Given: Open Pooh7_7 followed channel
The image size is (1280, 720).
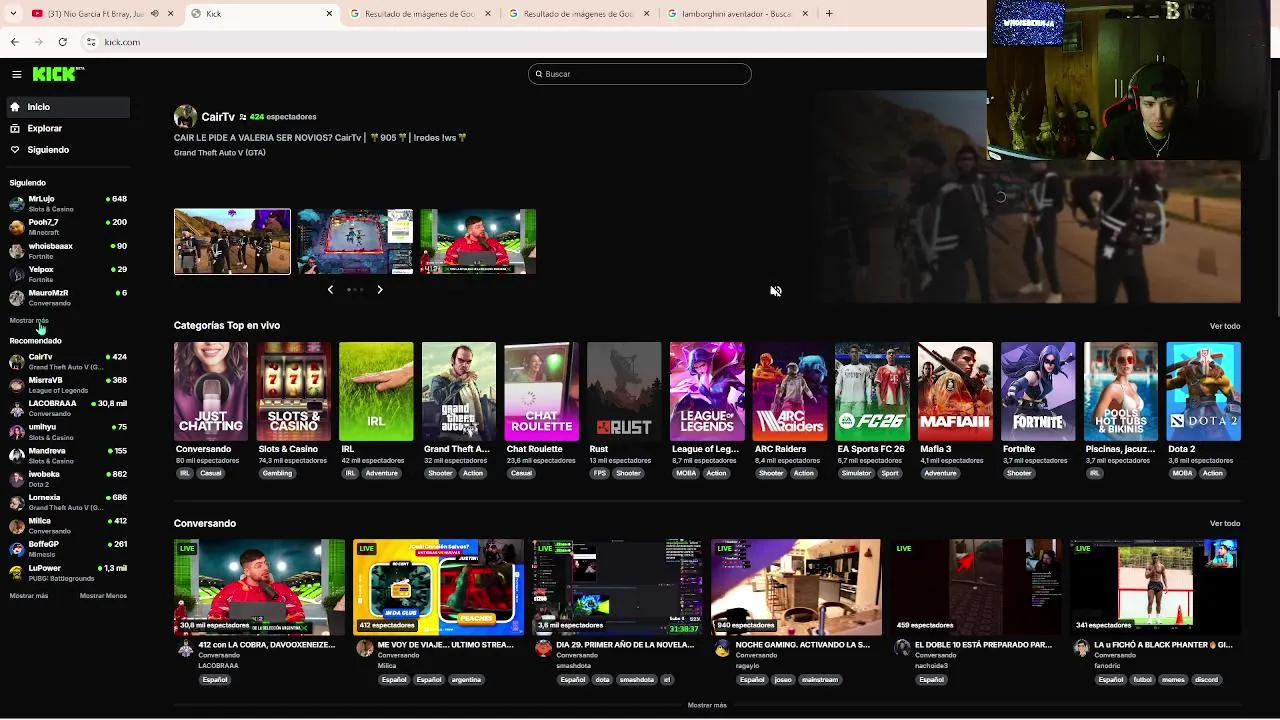Looking at the screenshot, I should point(67,227).
